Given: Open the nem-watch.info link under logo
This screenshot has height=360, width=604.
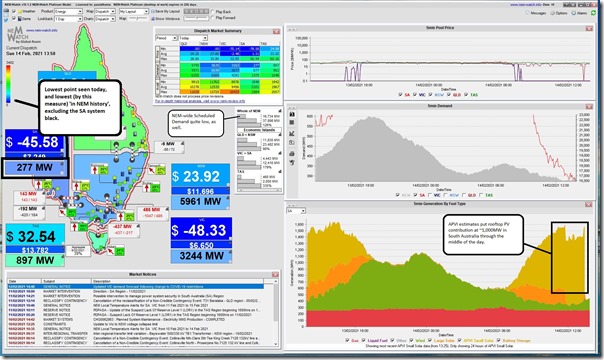Looking at the screenshot, I should tap(42, 30).
